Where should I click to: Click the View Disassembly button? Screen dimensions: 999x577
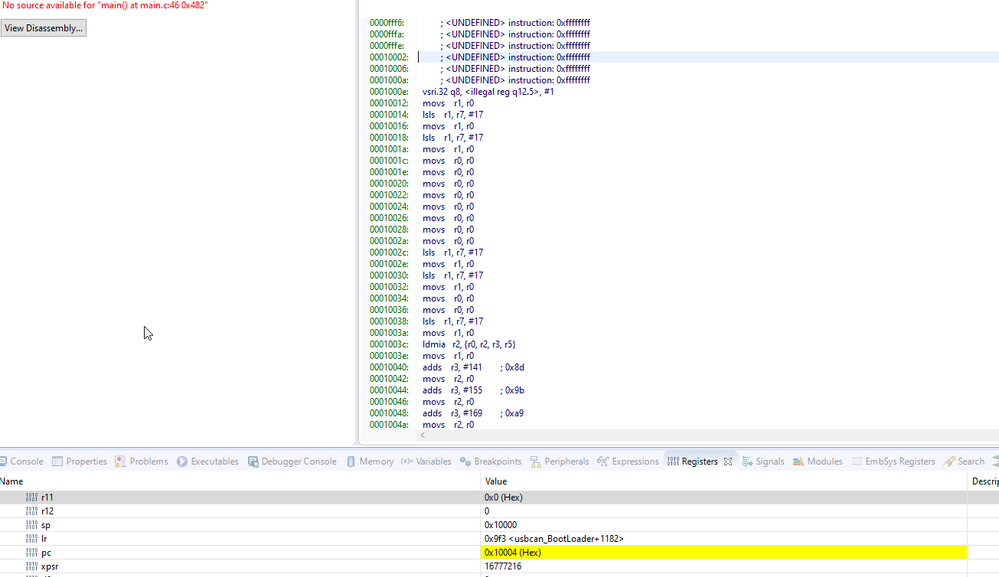44,28
